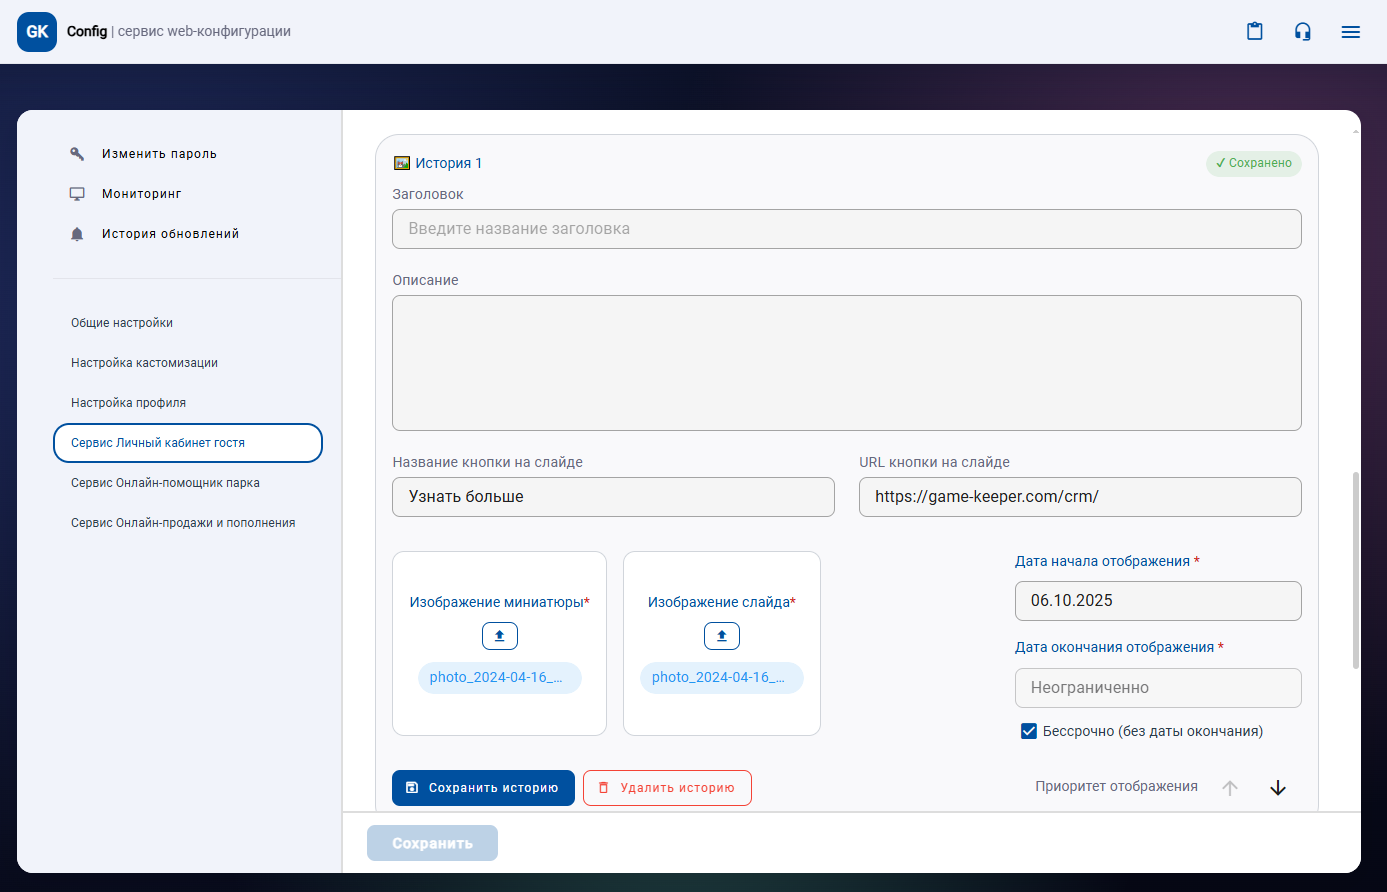Screen dimensions: 1387x892
Task: Open the clipboard icon in header
Action: 1254,32
